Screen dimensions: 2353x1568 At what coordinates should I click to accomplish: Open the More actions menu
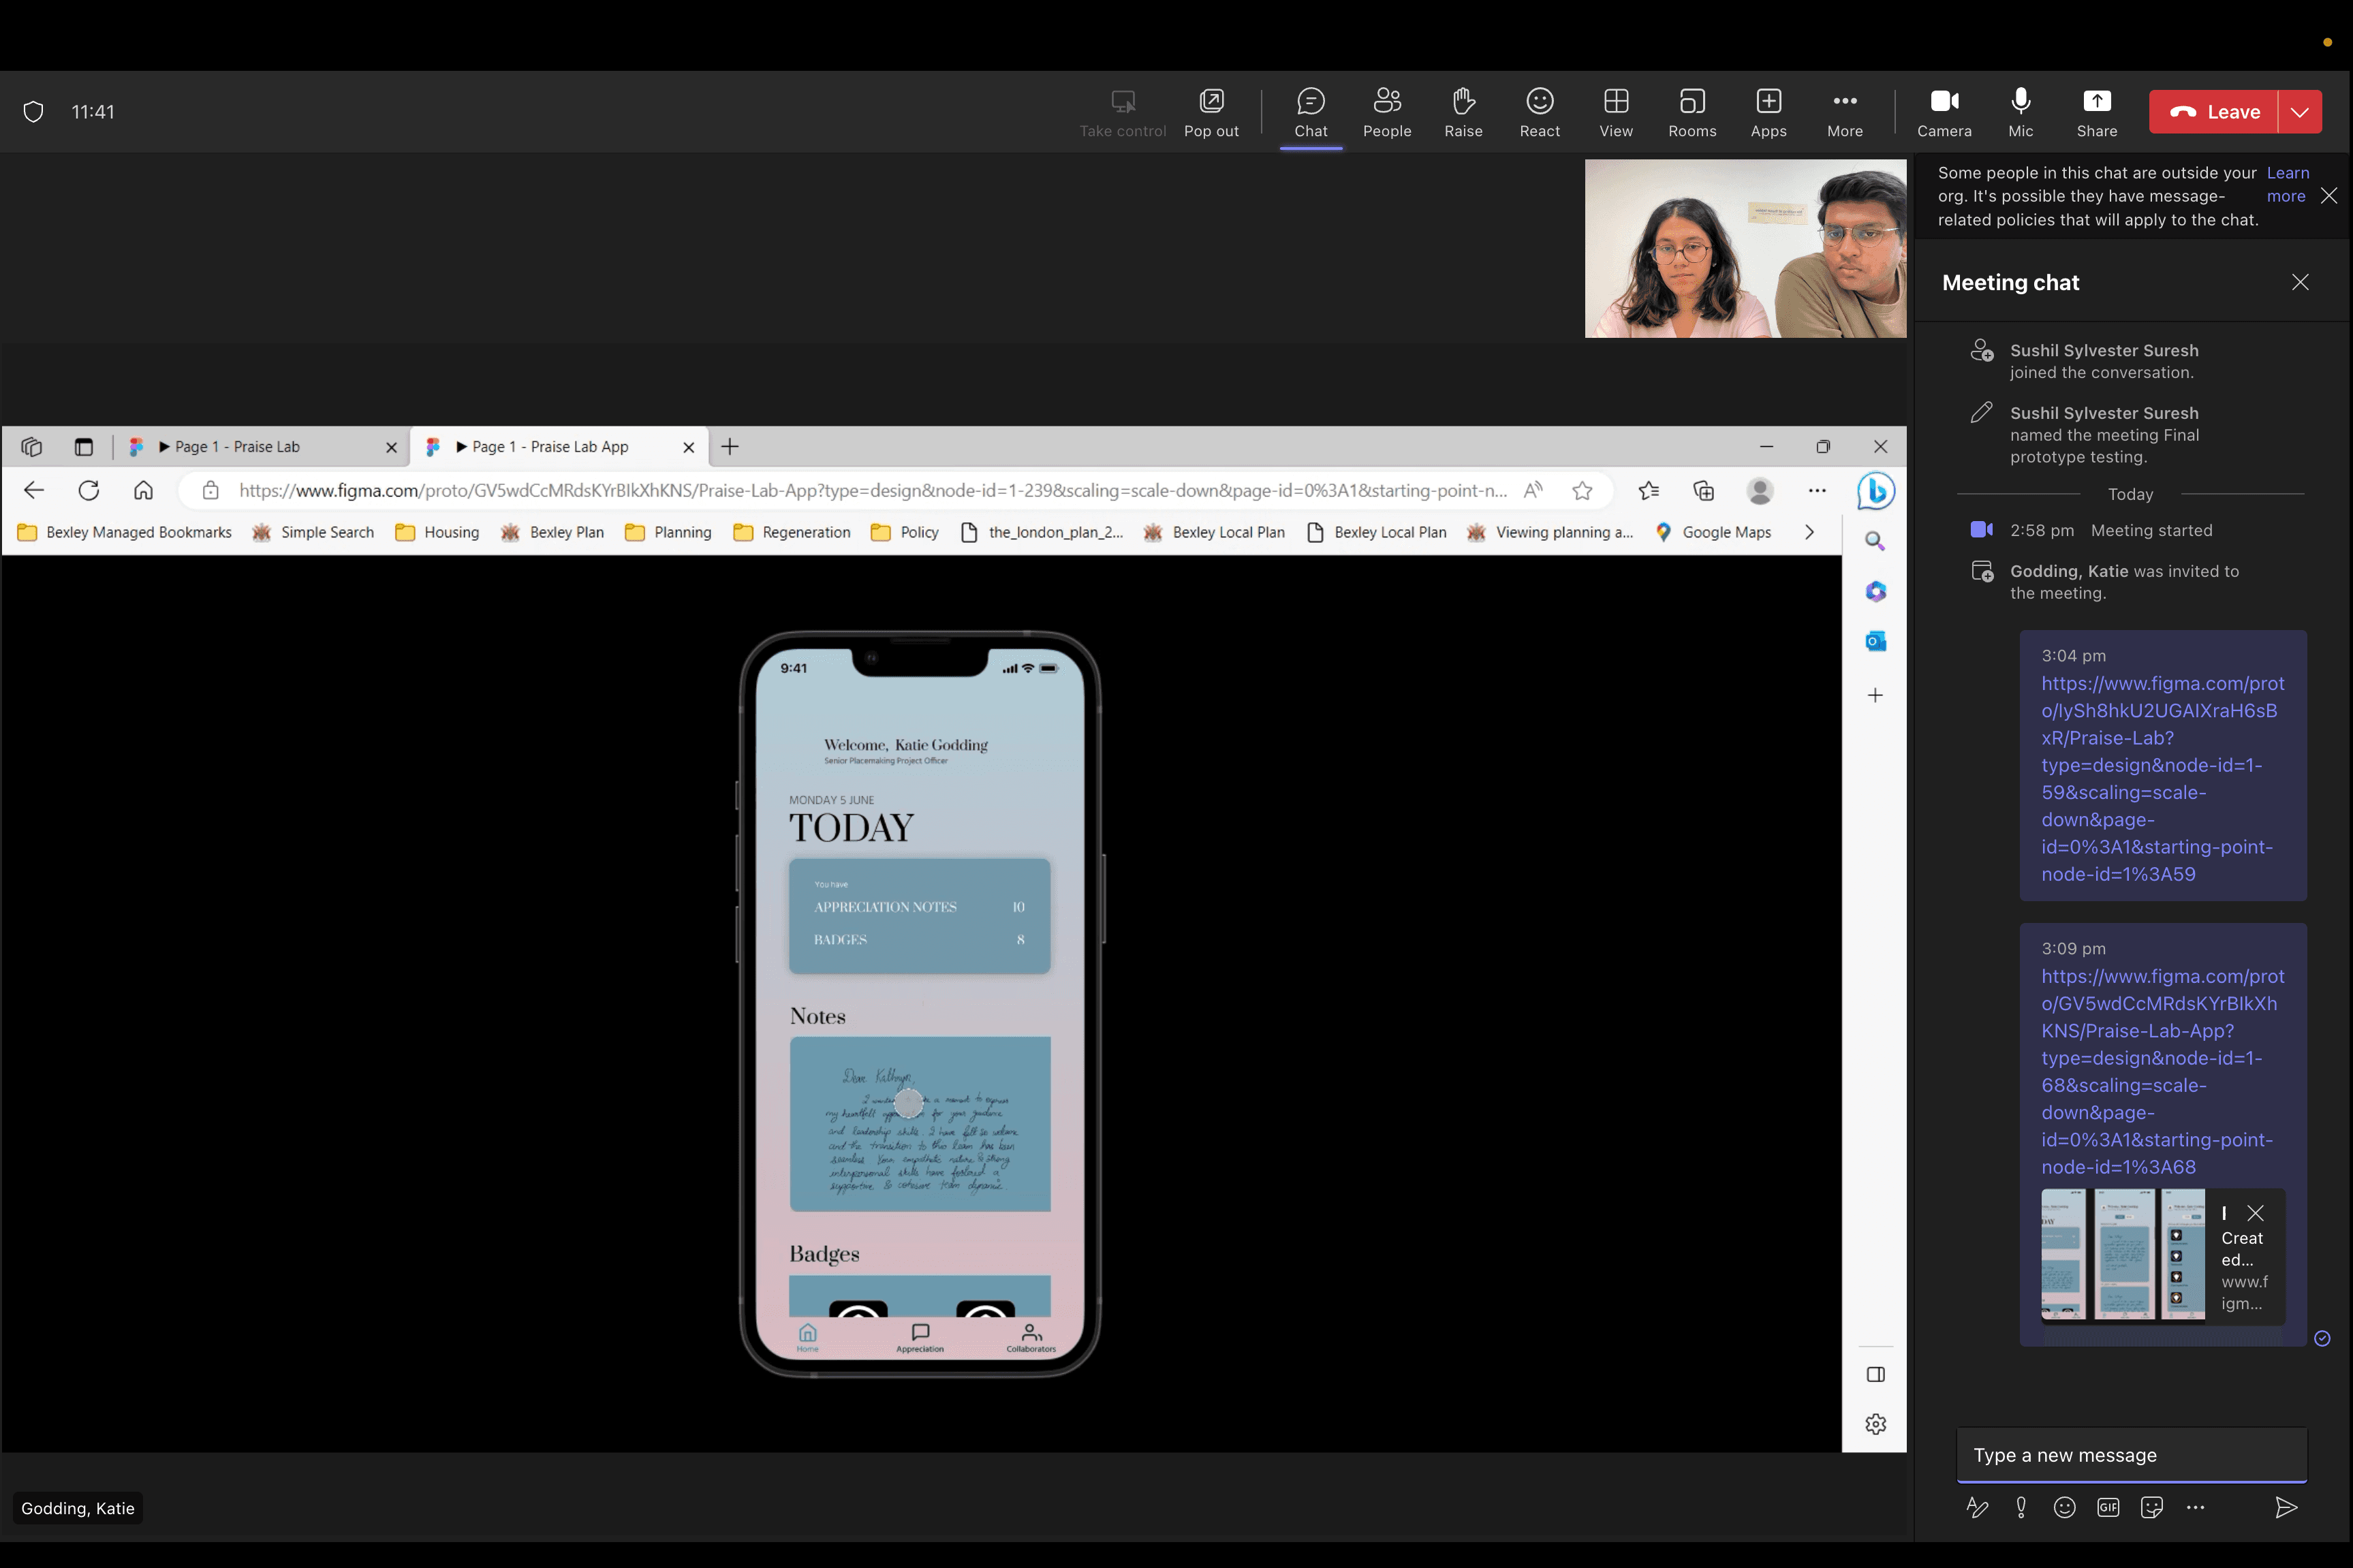pos(1844,112)
